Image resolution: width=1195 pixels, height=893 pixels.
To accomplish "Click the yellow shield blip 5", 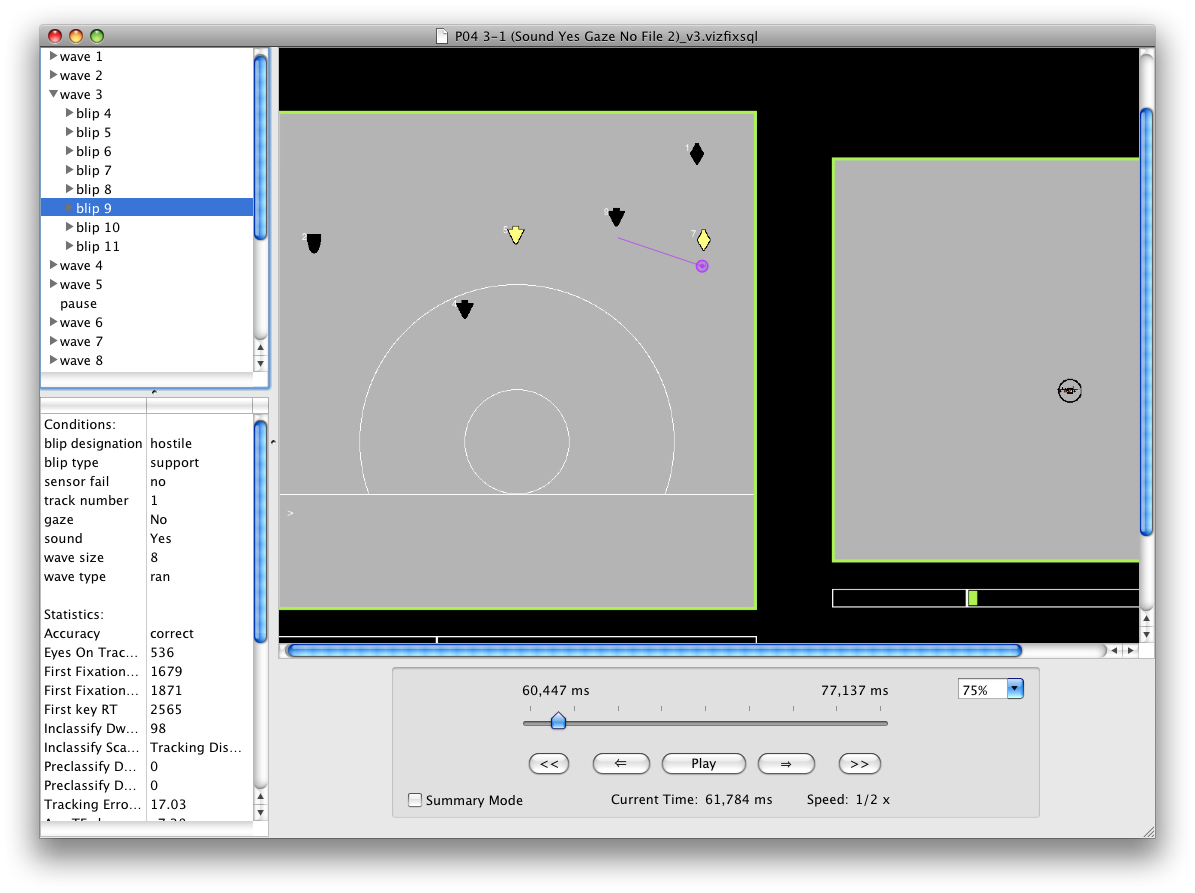I will 516,235.
